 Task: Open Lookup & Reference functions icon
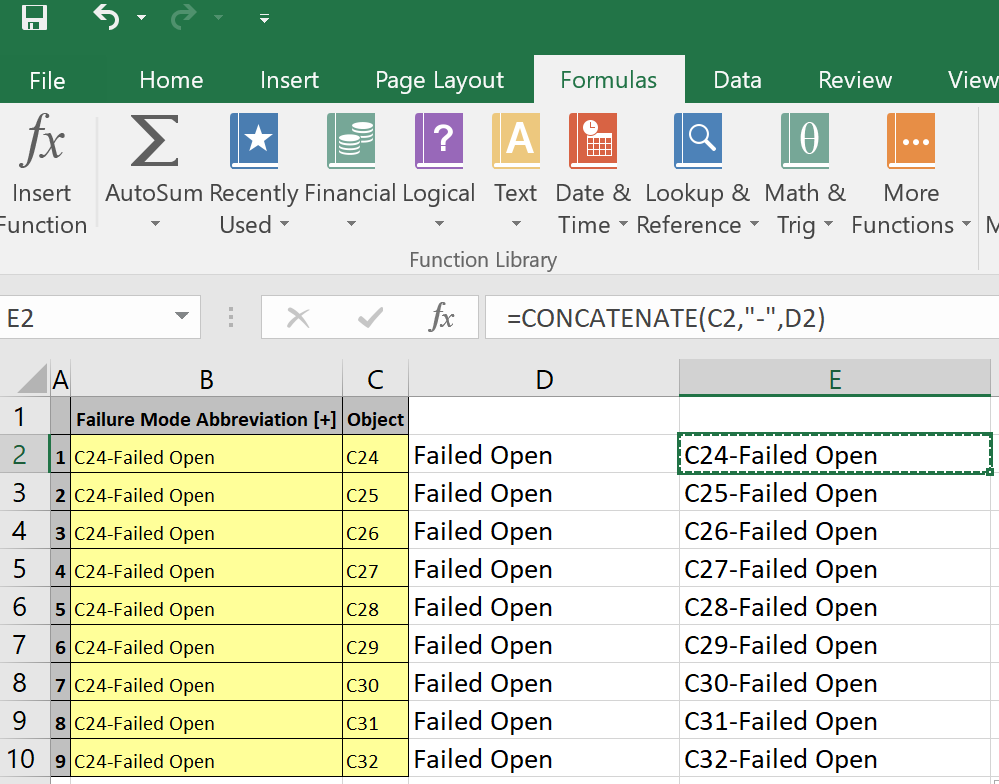[698, 140]
